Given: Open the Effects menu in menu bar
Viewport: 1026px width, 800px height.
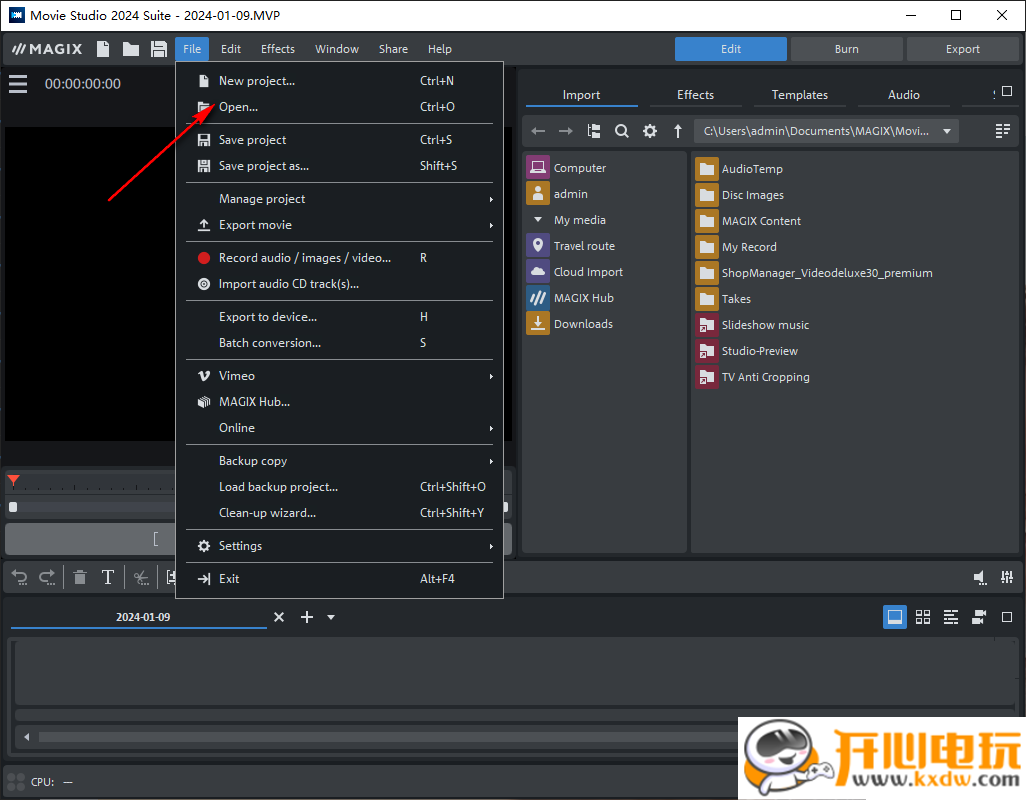Looking at the screenshot, I should [x=277, y=49].
